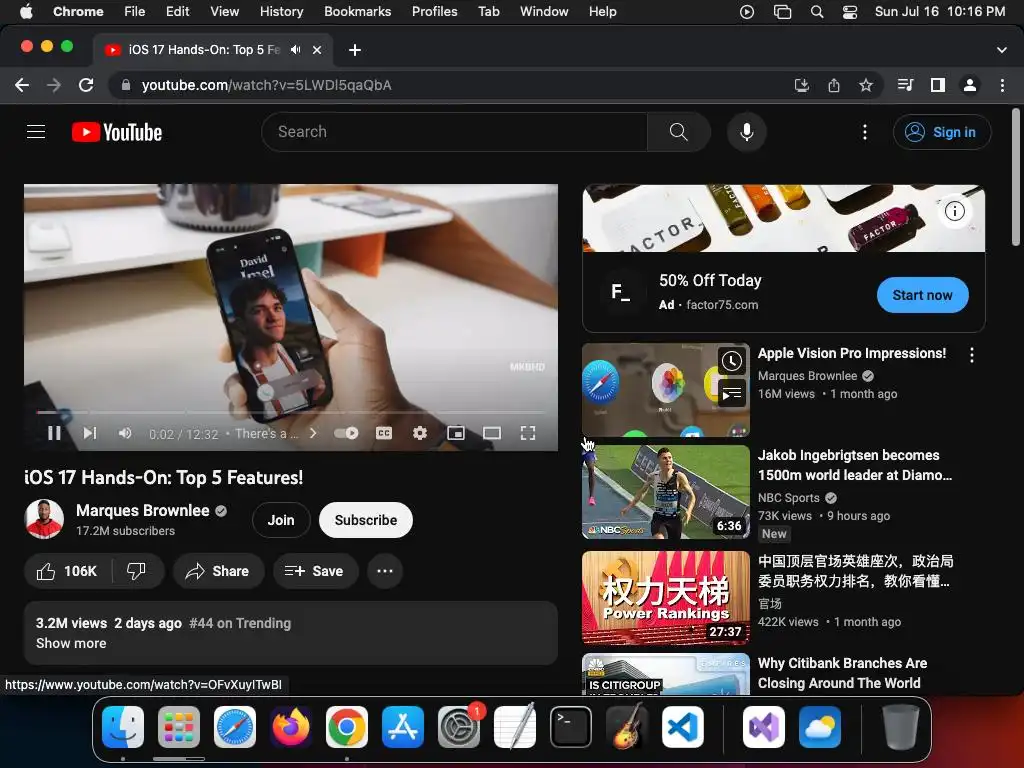This screenshot has width=1024, height=768.
Task: Open the Marques Brownlee channel avatar
Action: point(44,519)
